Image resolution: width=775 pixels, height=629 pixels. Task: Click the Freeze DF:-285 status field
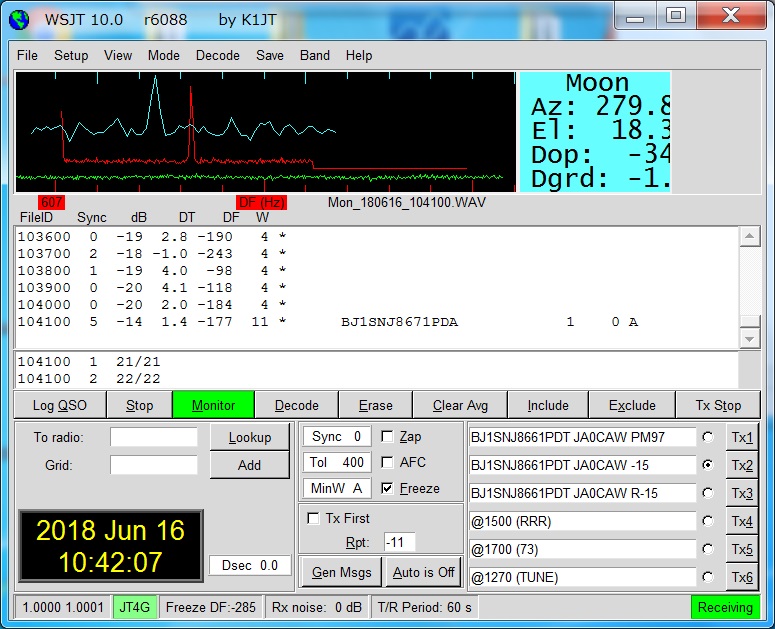[x=211, y=607]
